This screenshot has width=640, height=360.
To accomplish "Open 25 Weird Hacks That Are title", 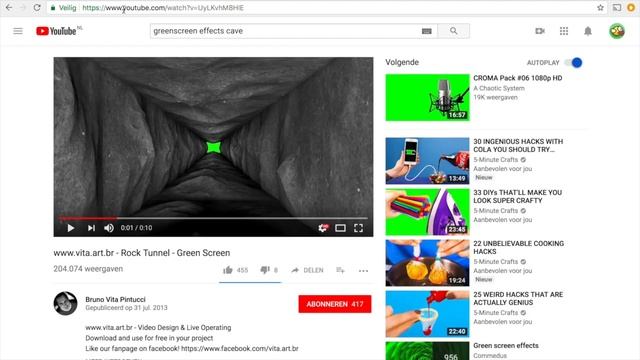I will point(518,298).
